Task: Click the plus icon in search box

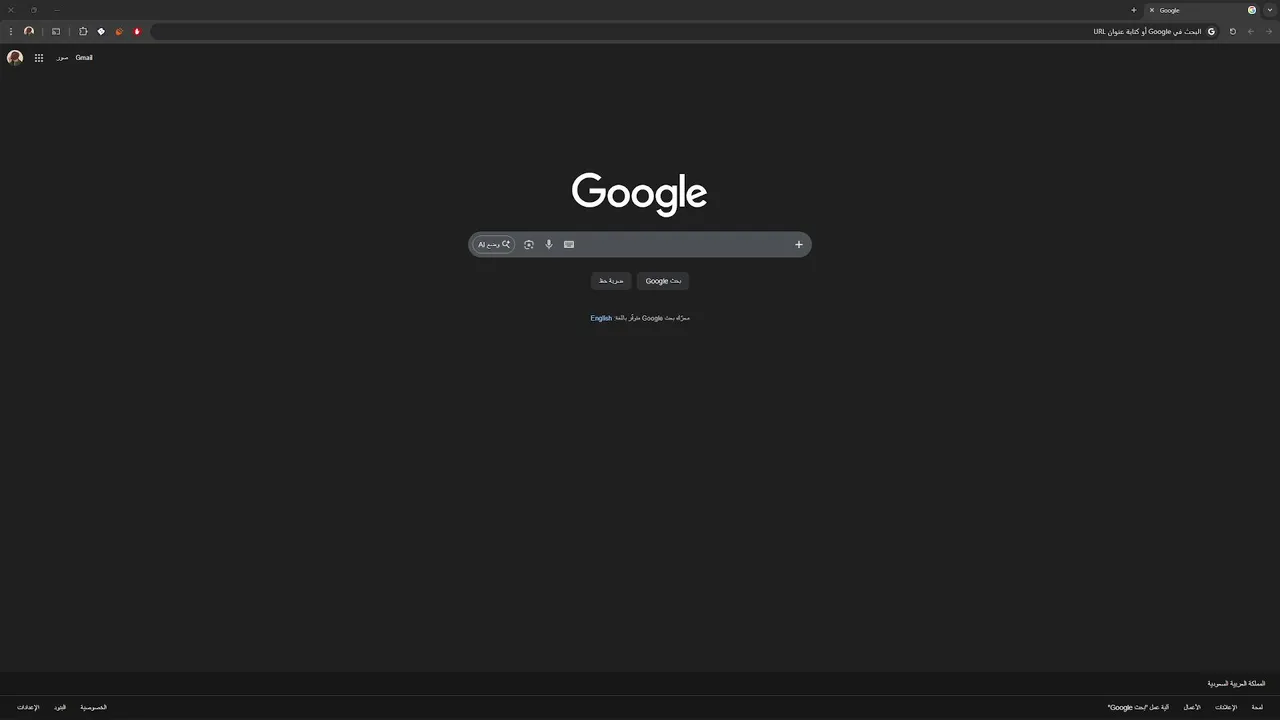Action: click(x=798, y=244)
